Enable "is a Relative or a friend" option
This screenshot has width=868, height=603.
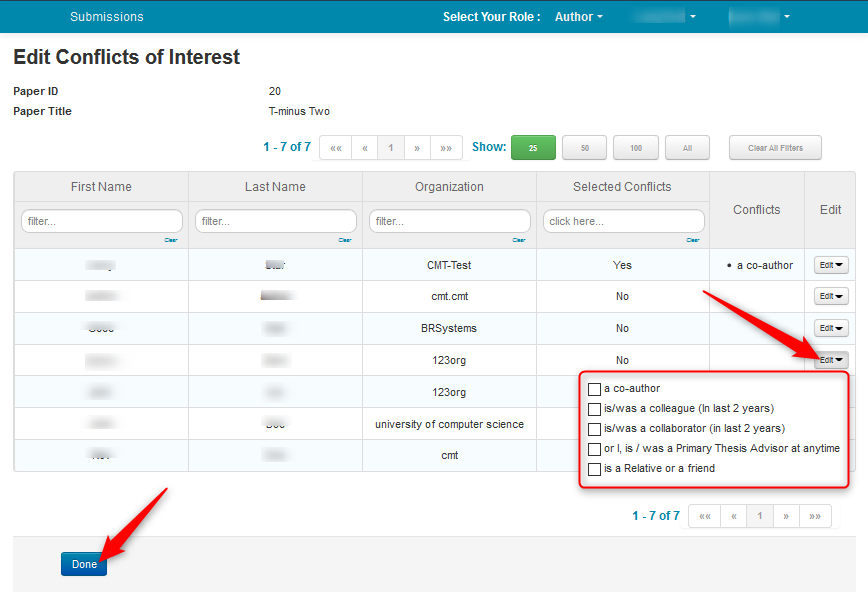coord(595,469)
